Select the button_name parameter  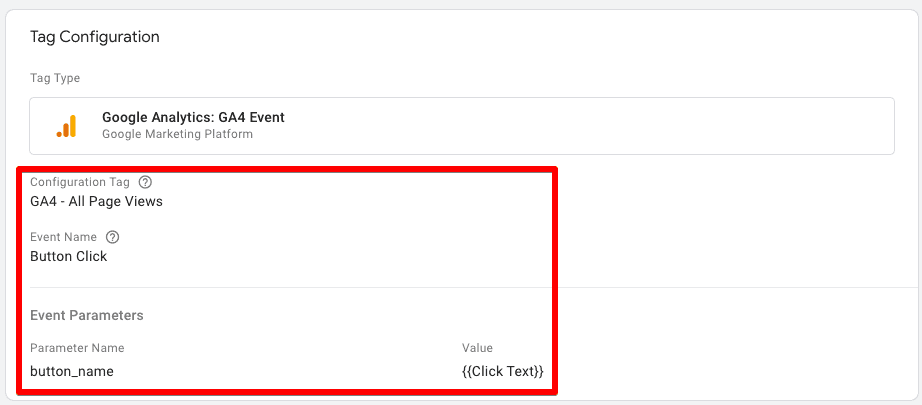click(x=72, y=371)
